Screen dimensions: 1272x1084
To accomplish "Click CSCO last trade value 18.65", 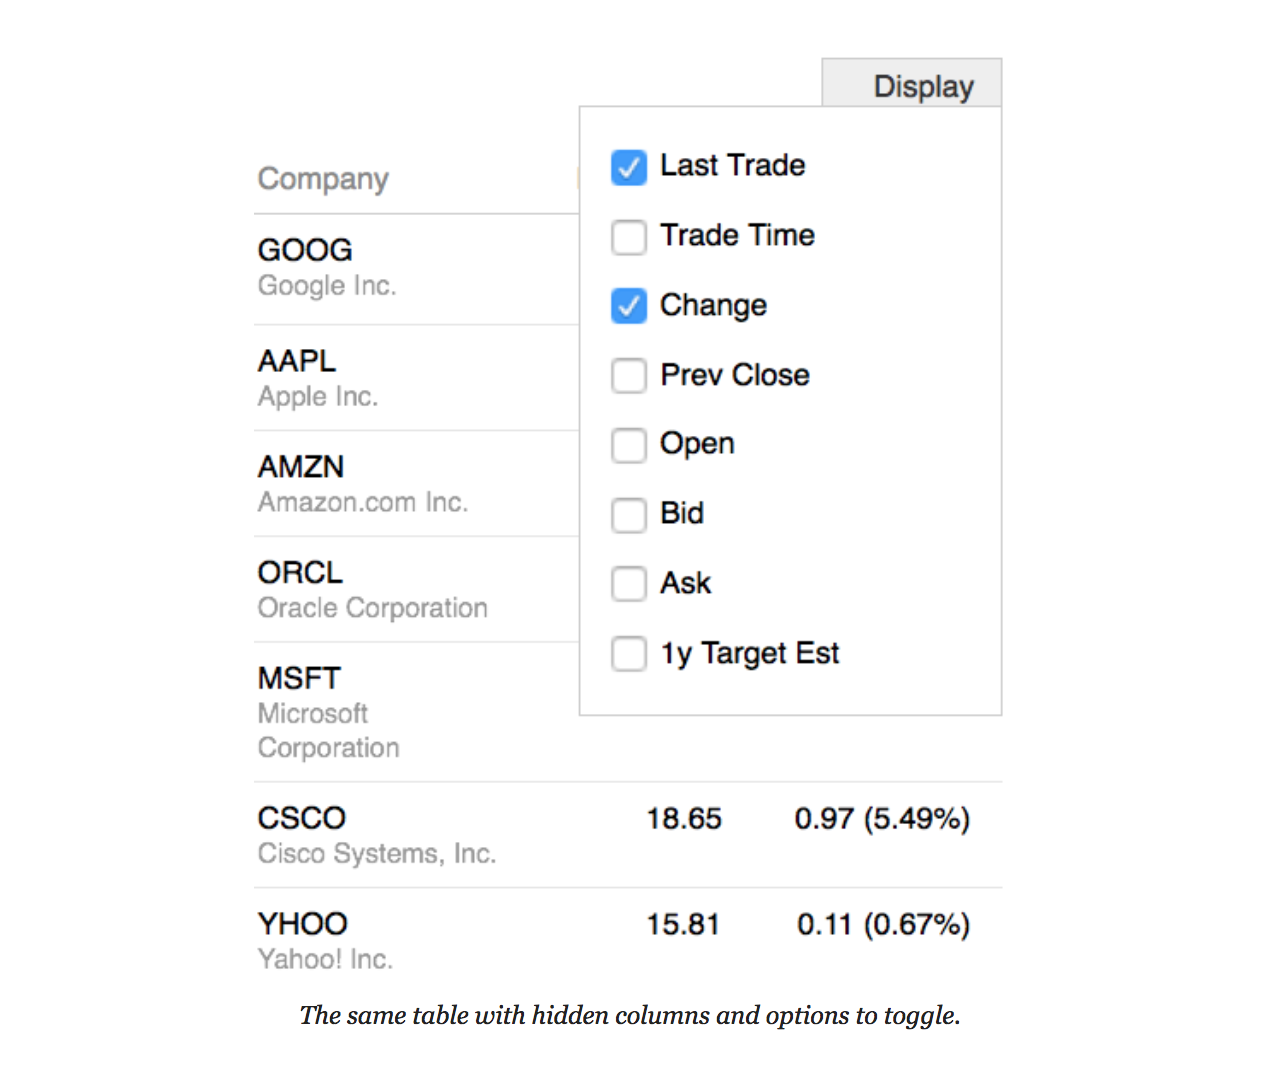I will 683,819.
